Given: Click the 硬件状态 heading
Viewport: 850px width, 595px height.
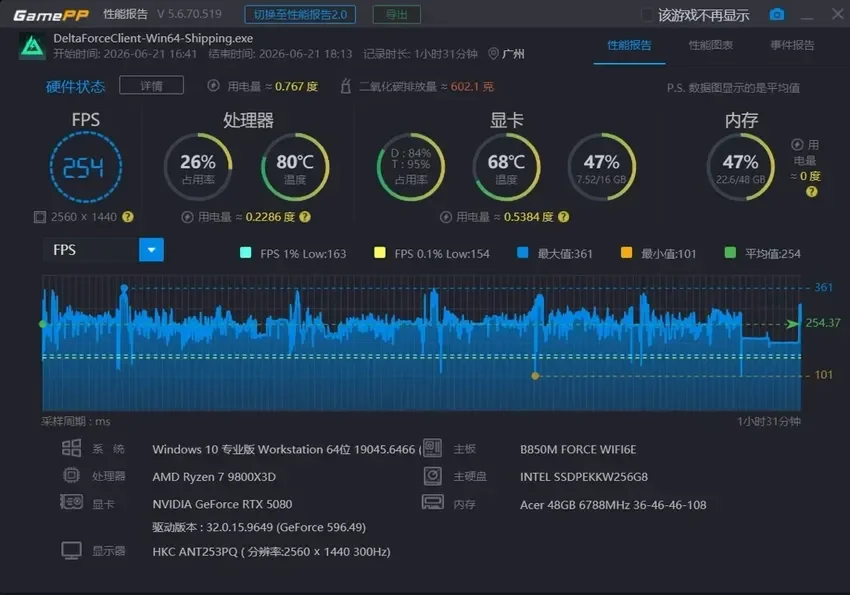Looking at the screenshot, I should pos(75,87).
